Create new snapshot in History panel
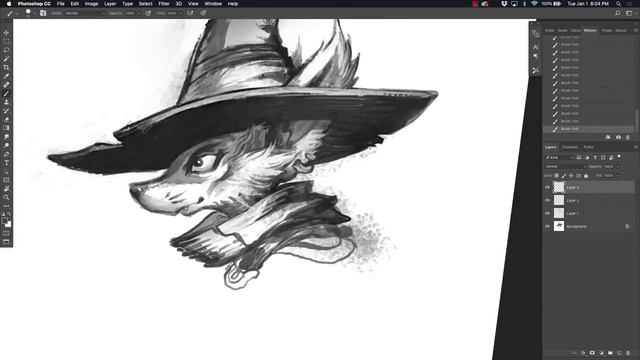 pos(618,137)
